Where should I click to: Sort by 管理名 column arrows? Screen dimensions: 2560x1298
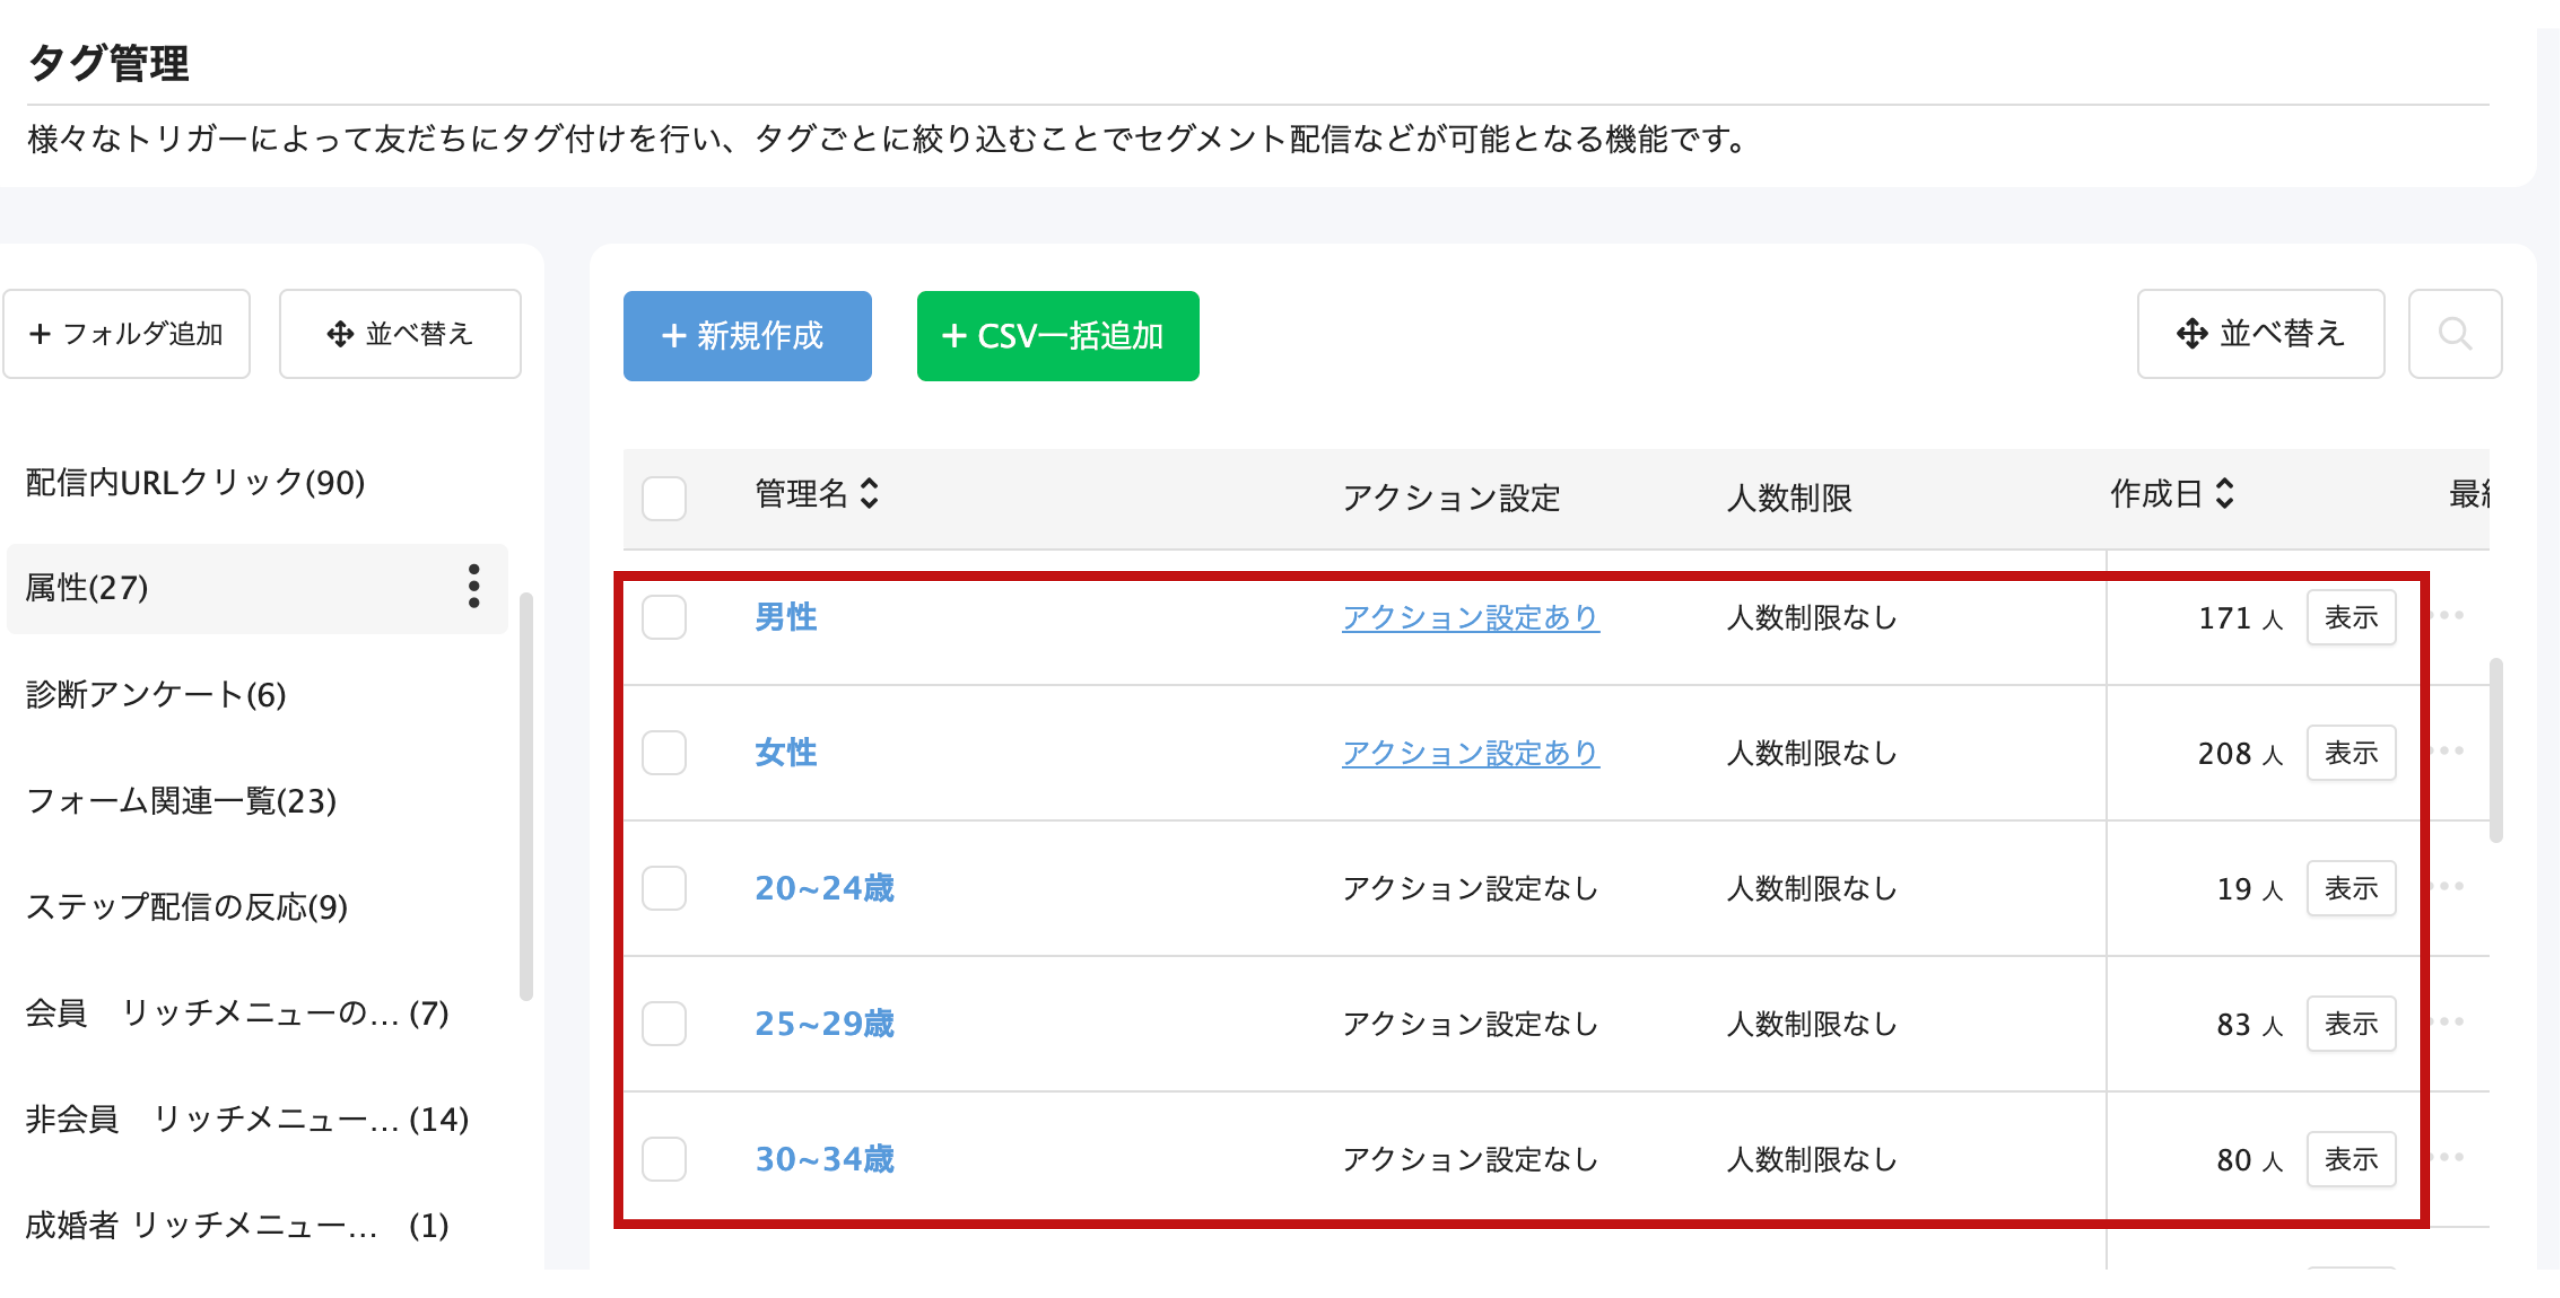(x=869, y=493)
